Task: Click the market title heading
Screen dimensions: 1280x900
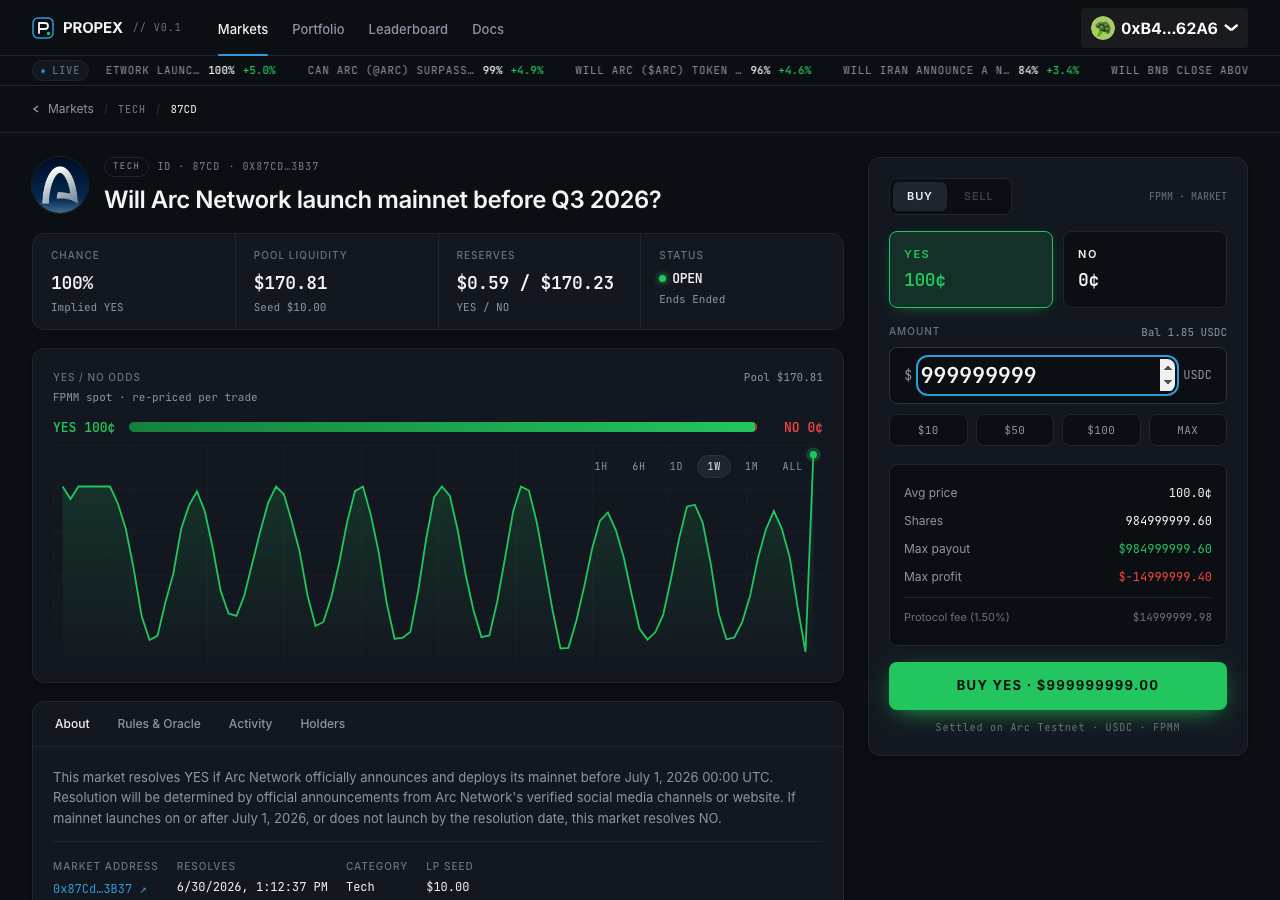Action: [x=383, y=199]
